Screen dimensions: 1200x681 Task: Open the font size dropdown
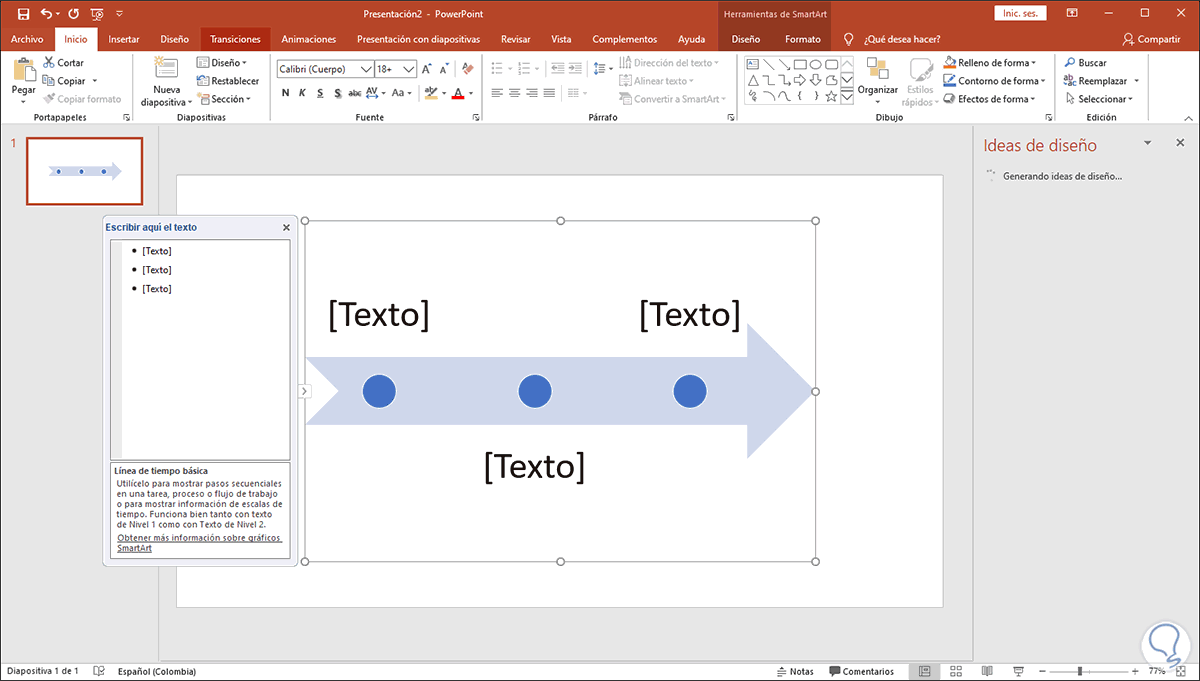coord(408,69)
